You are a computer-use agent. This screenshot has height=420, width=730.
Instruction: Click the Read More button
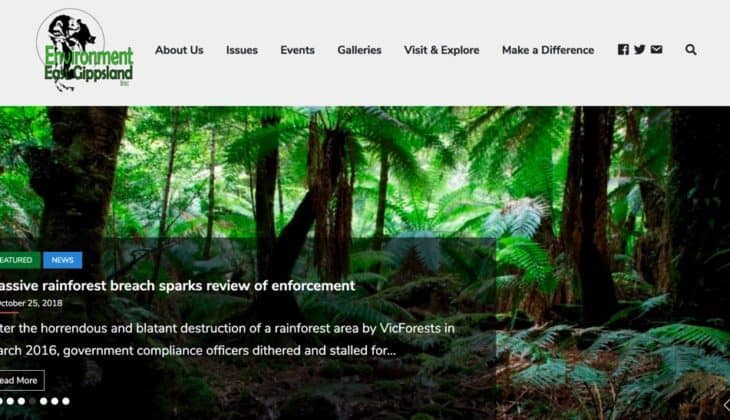pos(21,380)
